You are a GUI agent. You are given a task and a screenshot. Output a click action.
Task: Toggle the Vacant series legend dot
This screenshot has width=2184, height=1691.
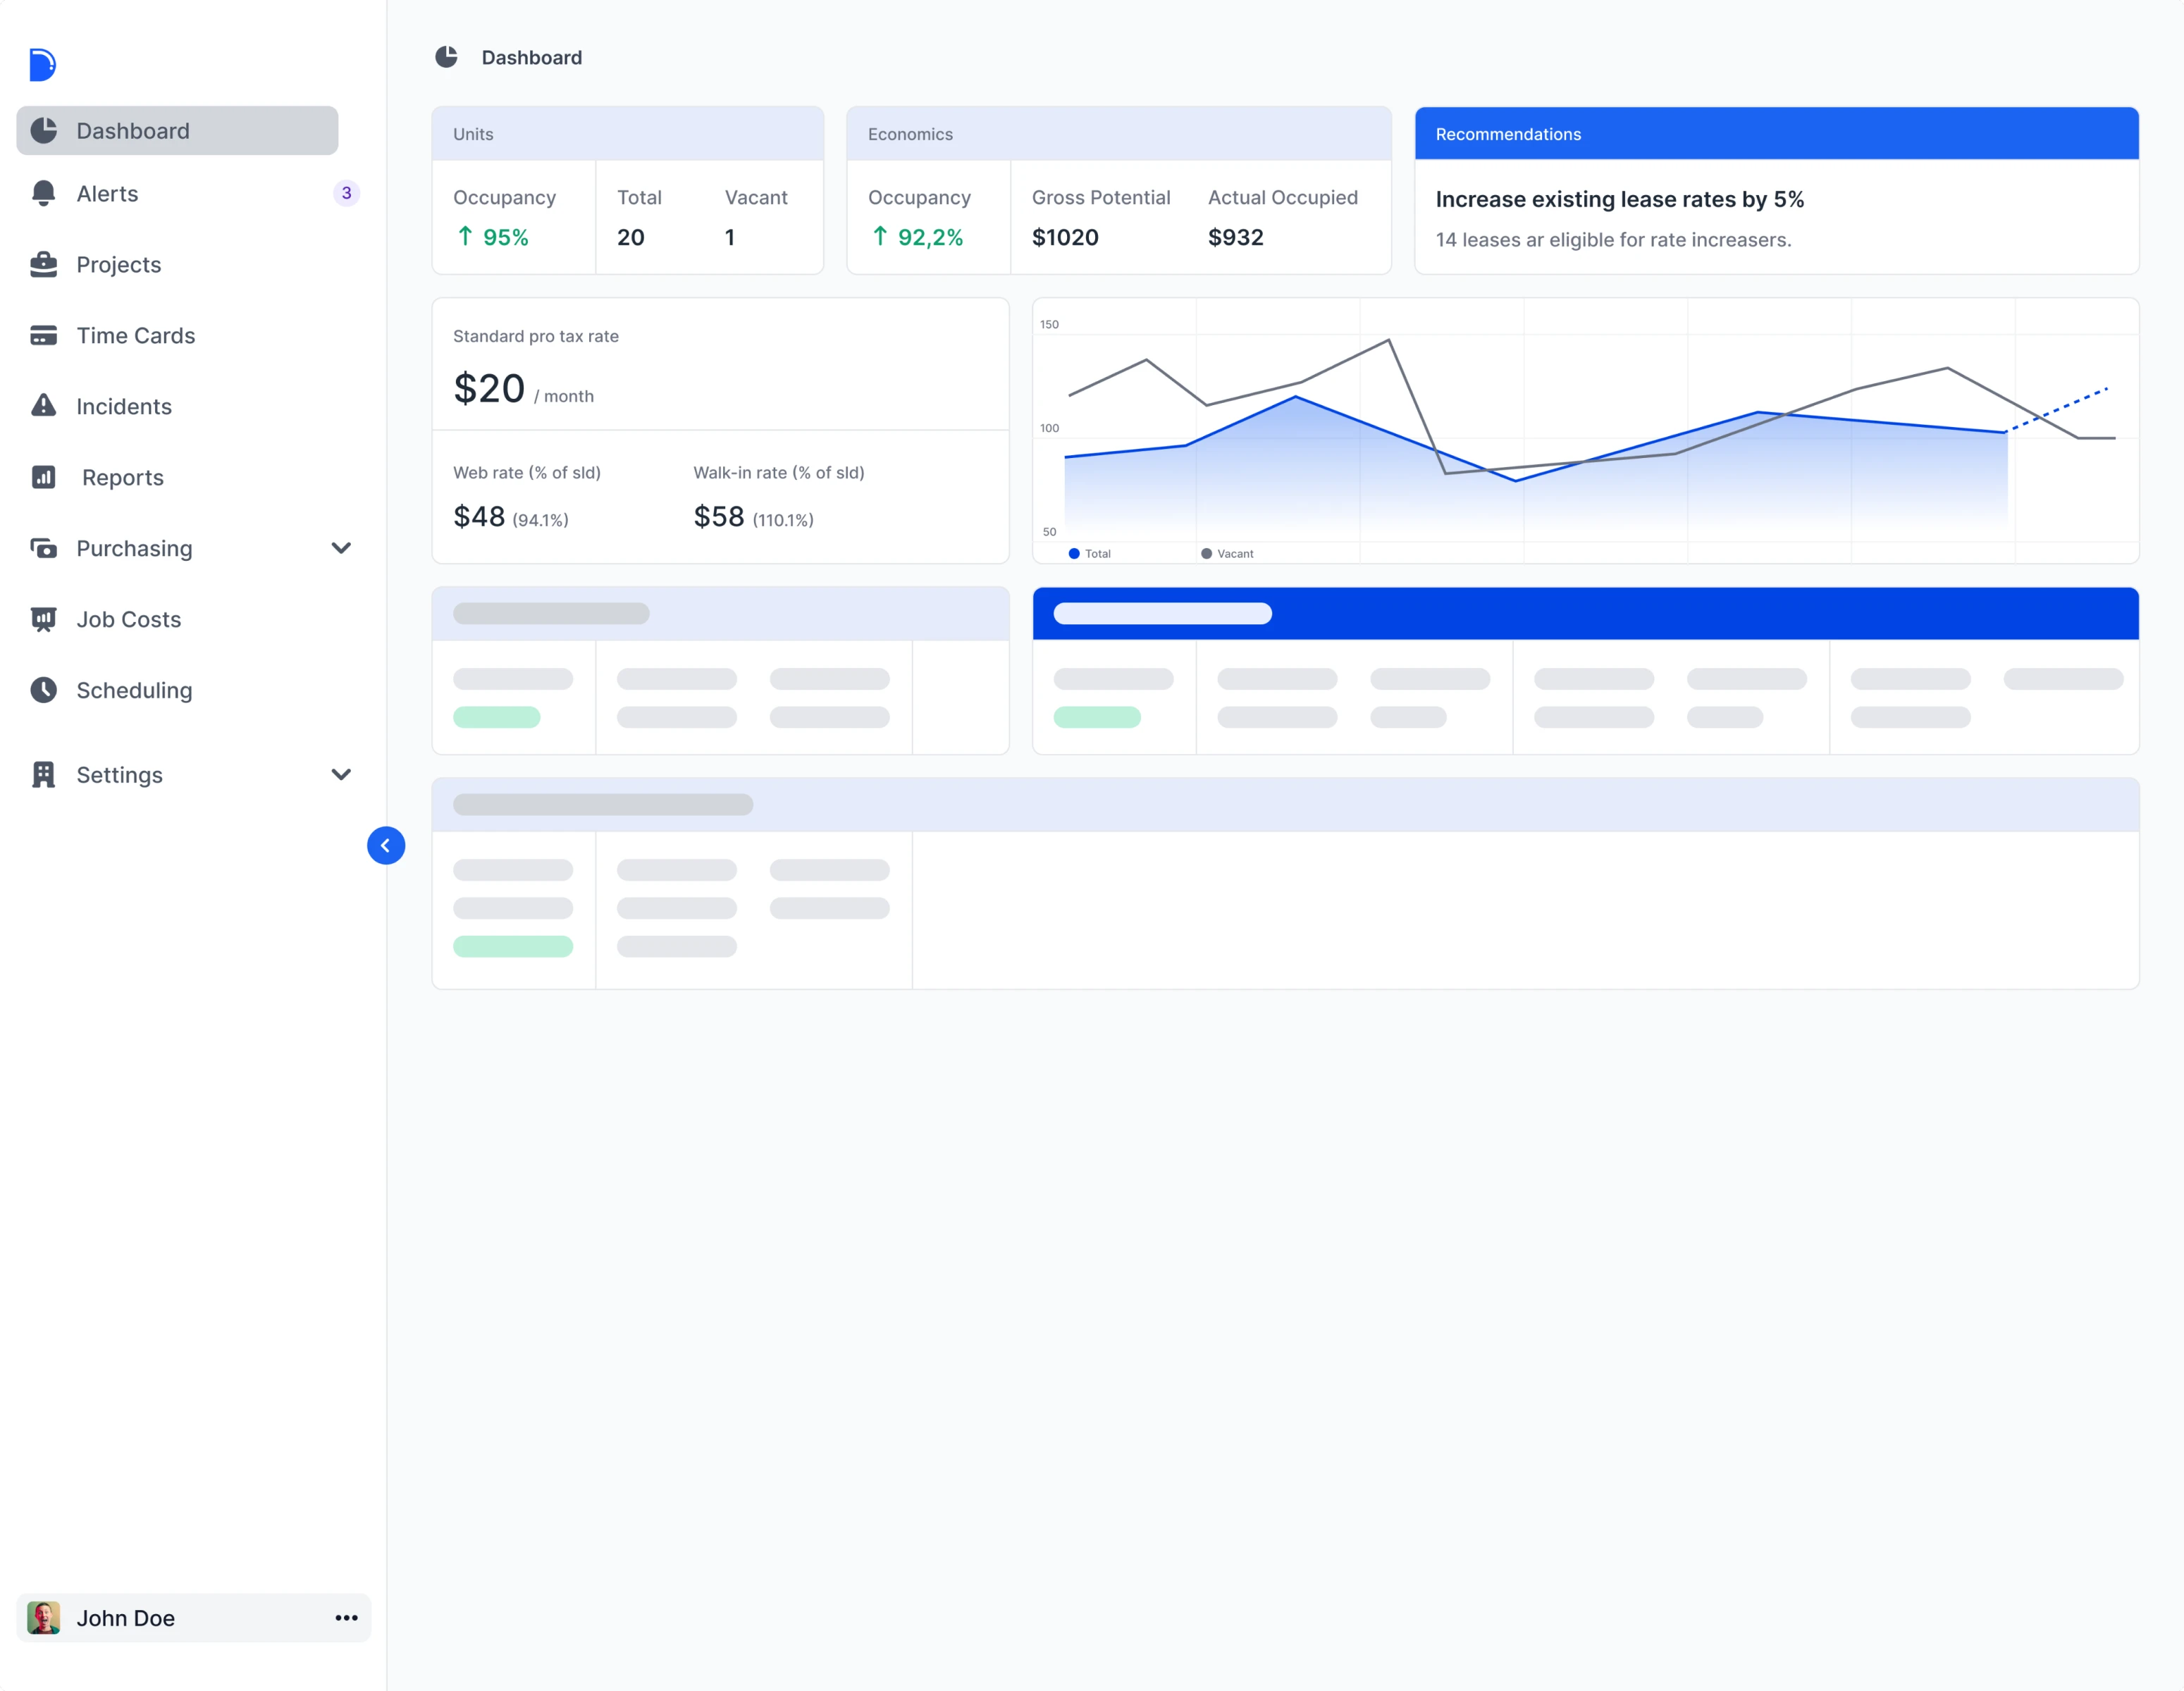click(x=1206, y=554)
